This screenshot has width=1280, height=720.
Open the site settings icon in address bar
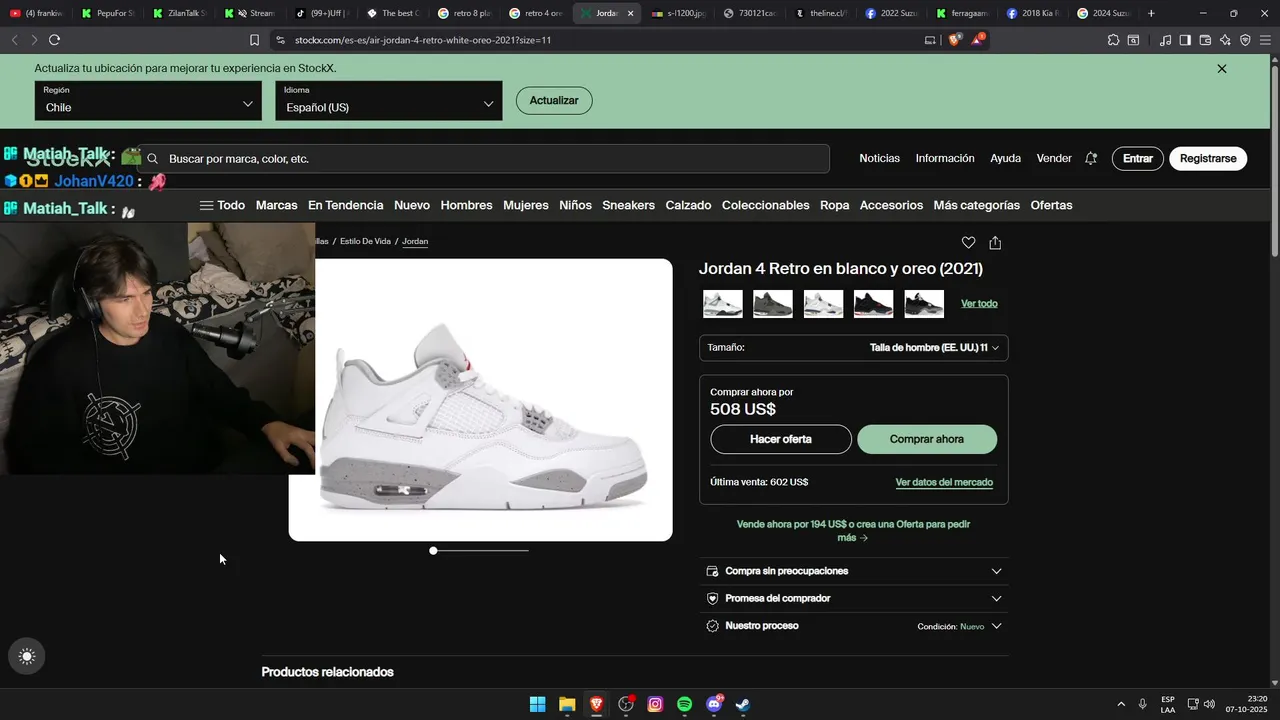280,40
